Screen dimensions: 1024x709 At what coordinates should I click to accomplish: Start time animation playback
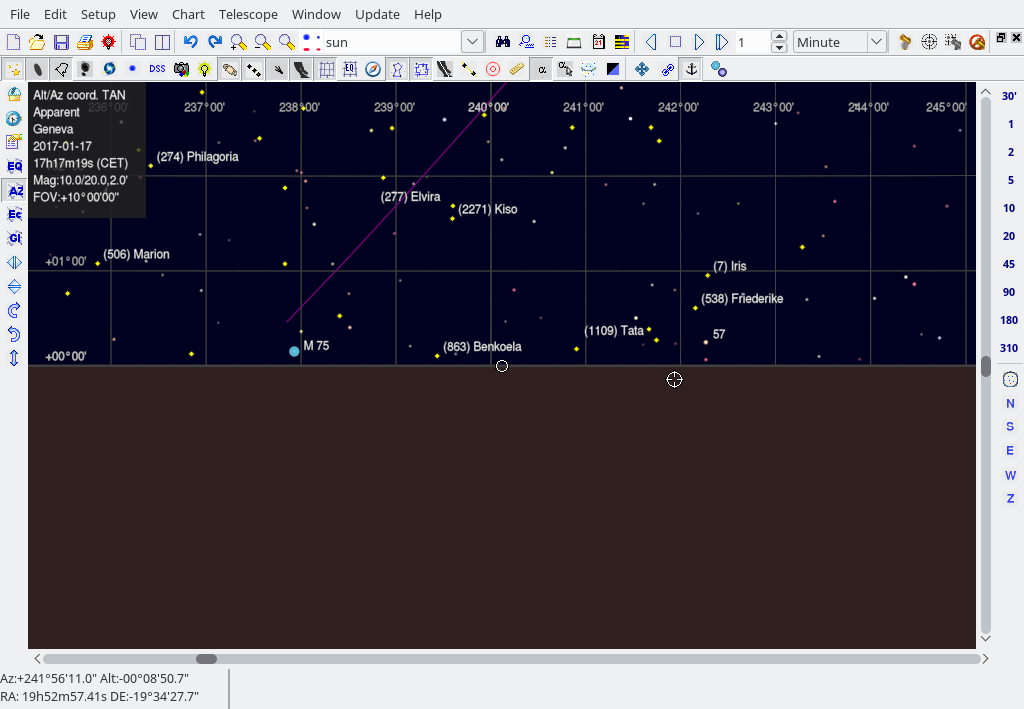[x=722, y=42]
